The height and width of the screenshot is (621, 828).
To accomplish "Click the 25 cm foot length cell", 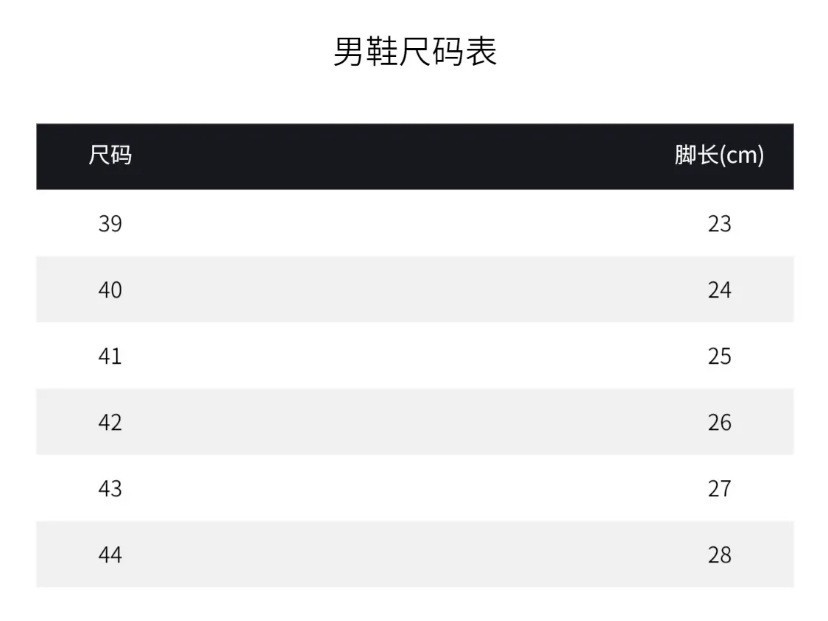I will (x=719, y=356).
